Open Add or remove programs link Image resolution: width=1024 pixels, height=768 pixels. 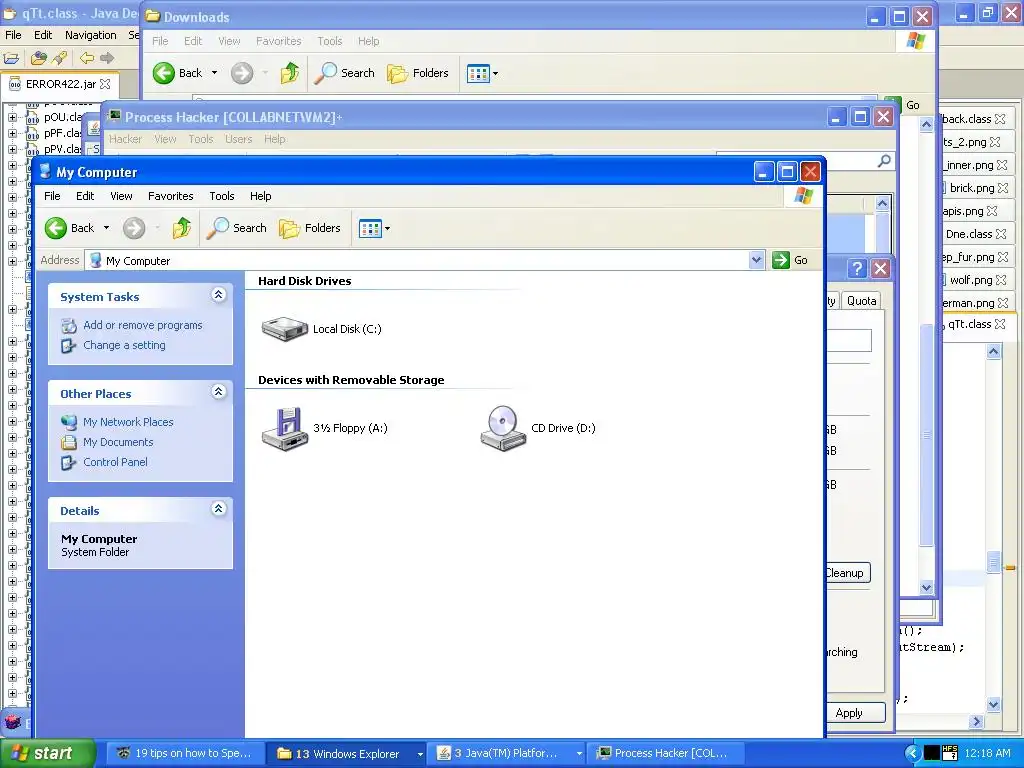142,325
